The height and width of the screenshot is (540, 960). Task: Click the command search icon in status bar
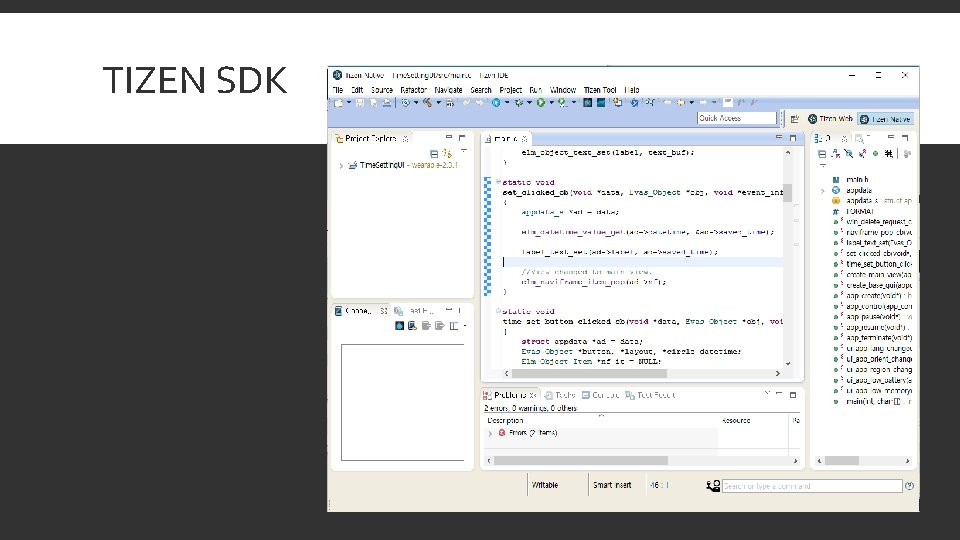point(713,486)
